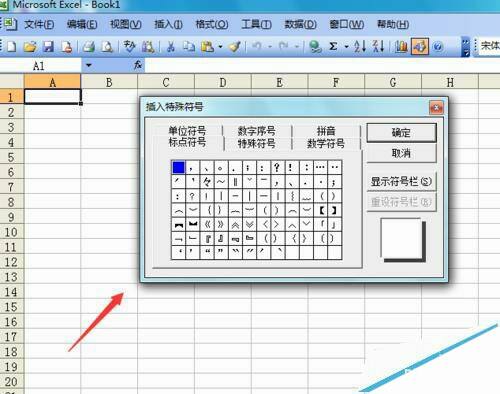Click the Open folder icon

(x=30, y=47)
